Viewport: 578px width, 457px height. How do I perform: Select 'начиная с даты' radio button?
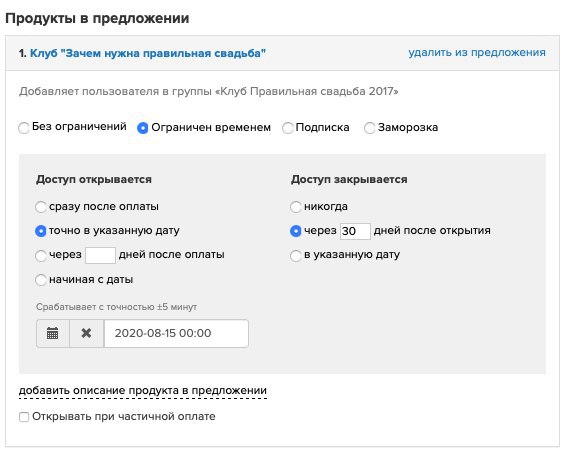pyautogui.click(x=41, y=280)
